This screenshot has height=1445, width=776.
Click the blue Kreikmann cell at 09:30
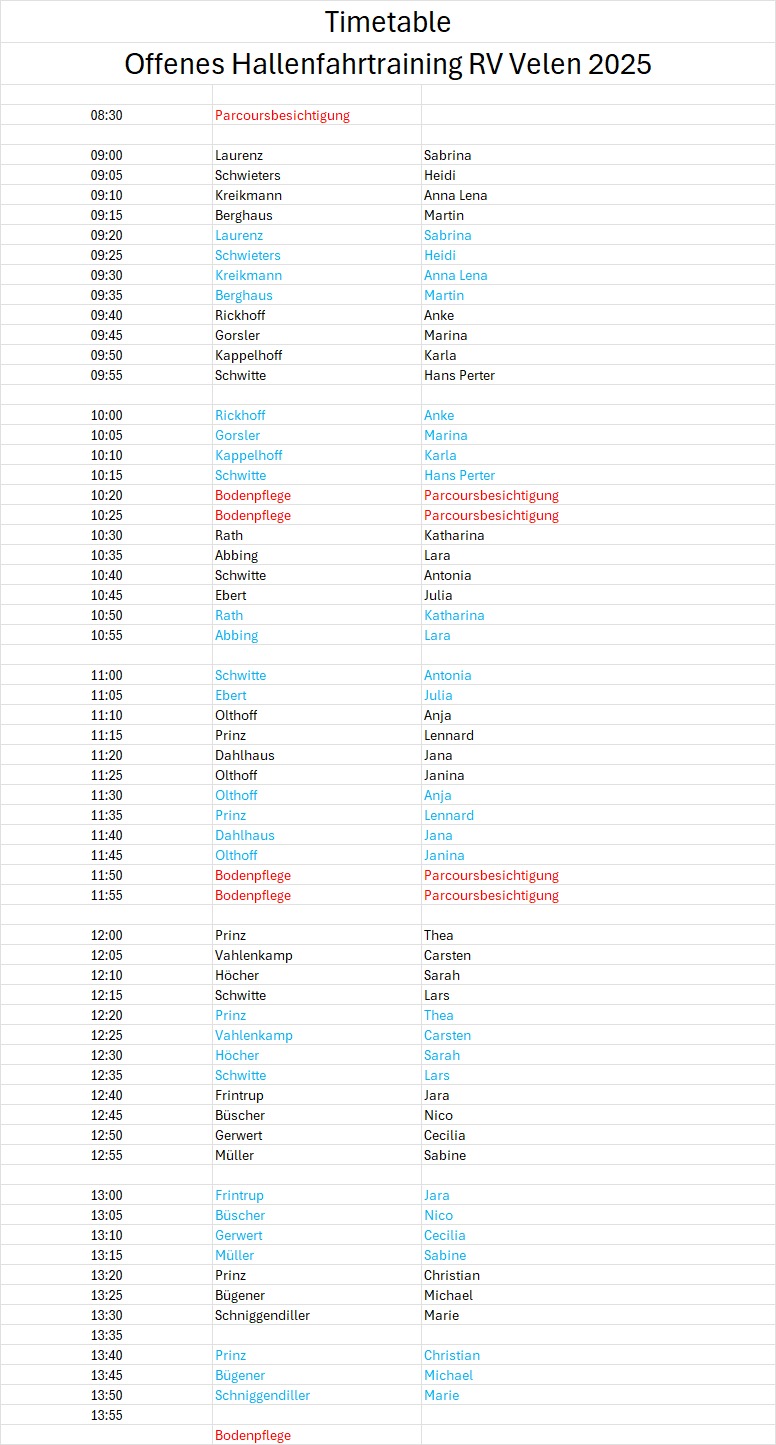(248, 275)
